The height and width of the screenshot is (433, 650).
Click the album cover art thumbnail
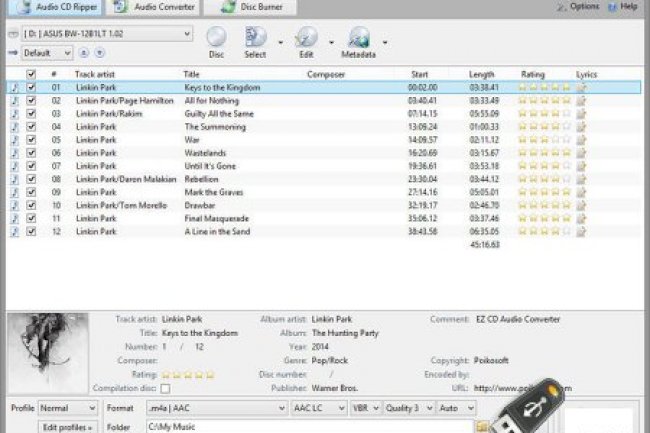48,353
